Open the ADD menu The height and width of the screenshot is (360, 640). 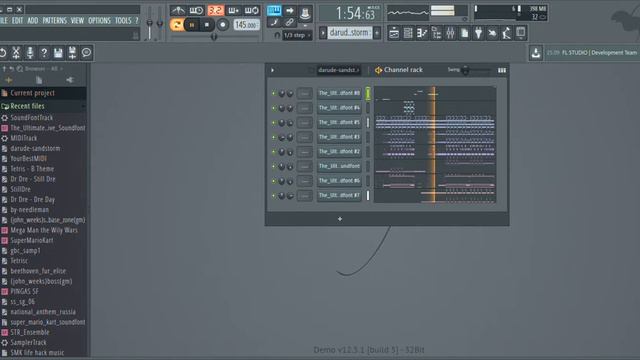coord(33,20)
